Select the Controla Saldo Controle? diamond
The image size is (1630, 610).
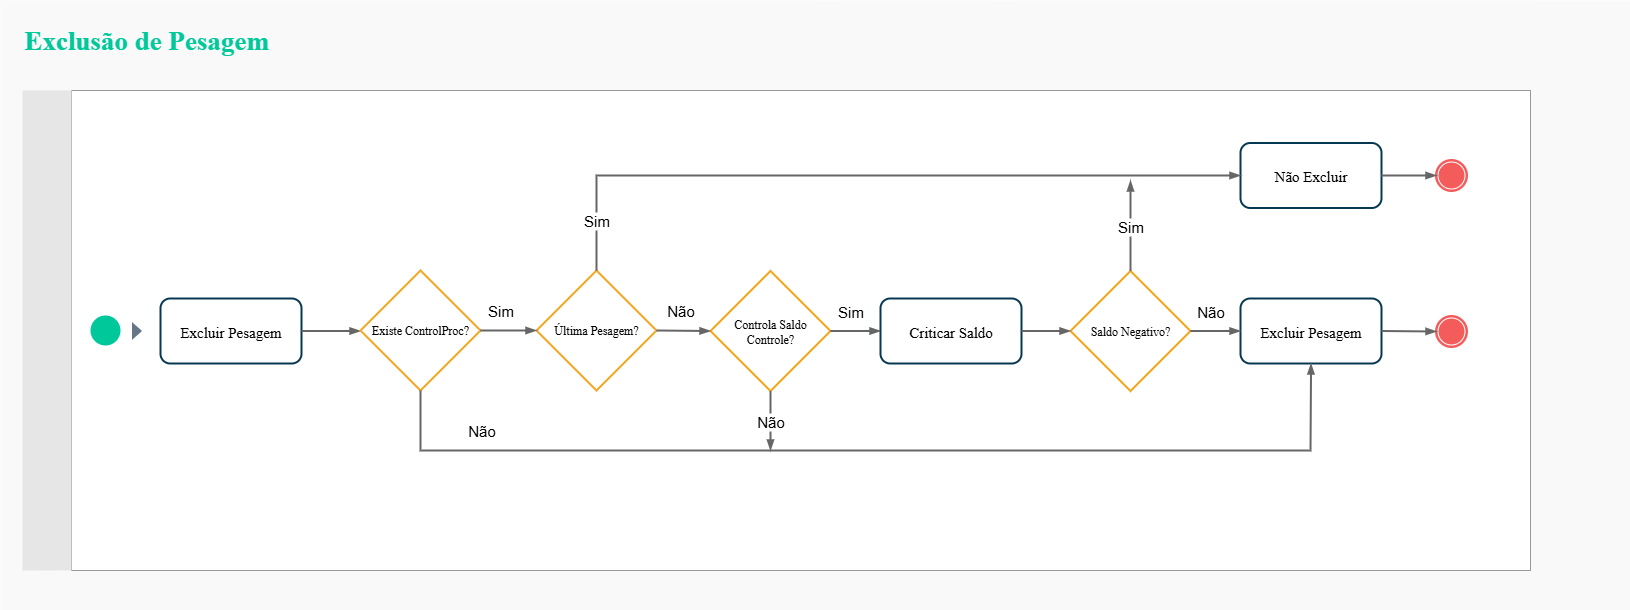[x=770, y=332]
